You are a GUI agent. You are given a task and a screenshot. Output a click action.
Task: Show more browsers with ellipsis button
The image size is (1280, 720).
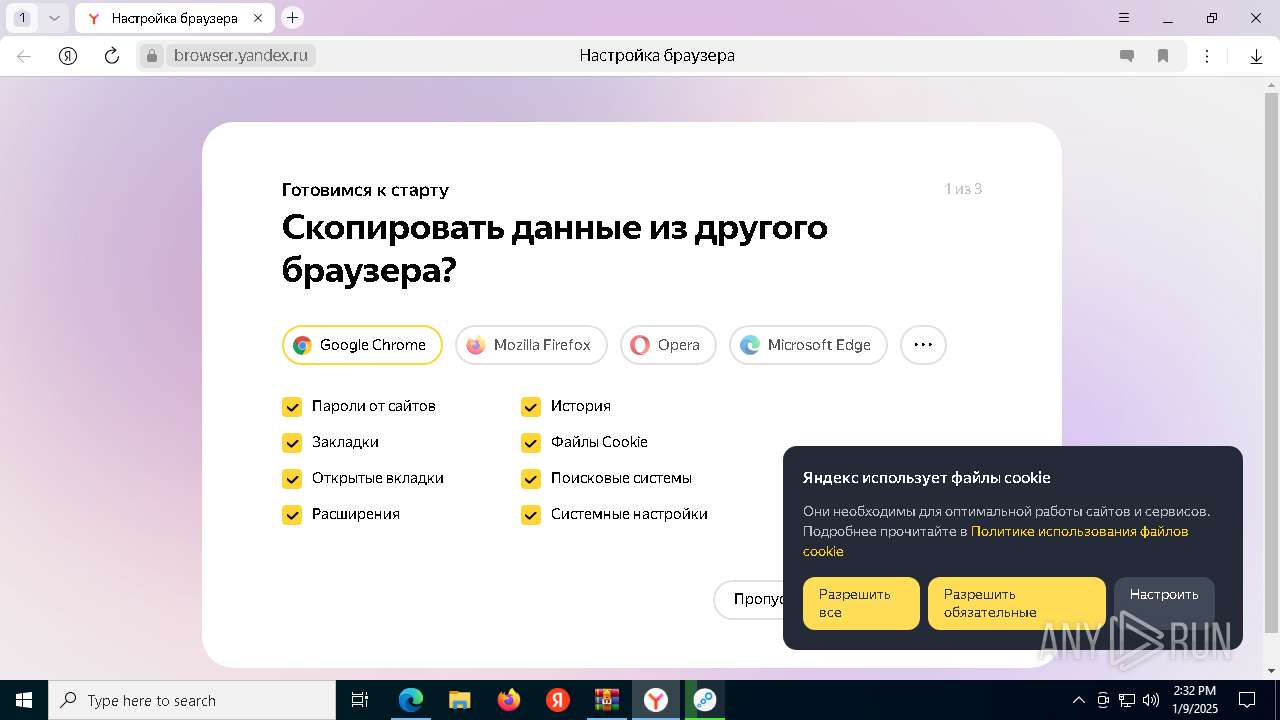pyautogui.click(x=923, y=345)
